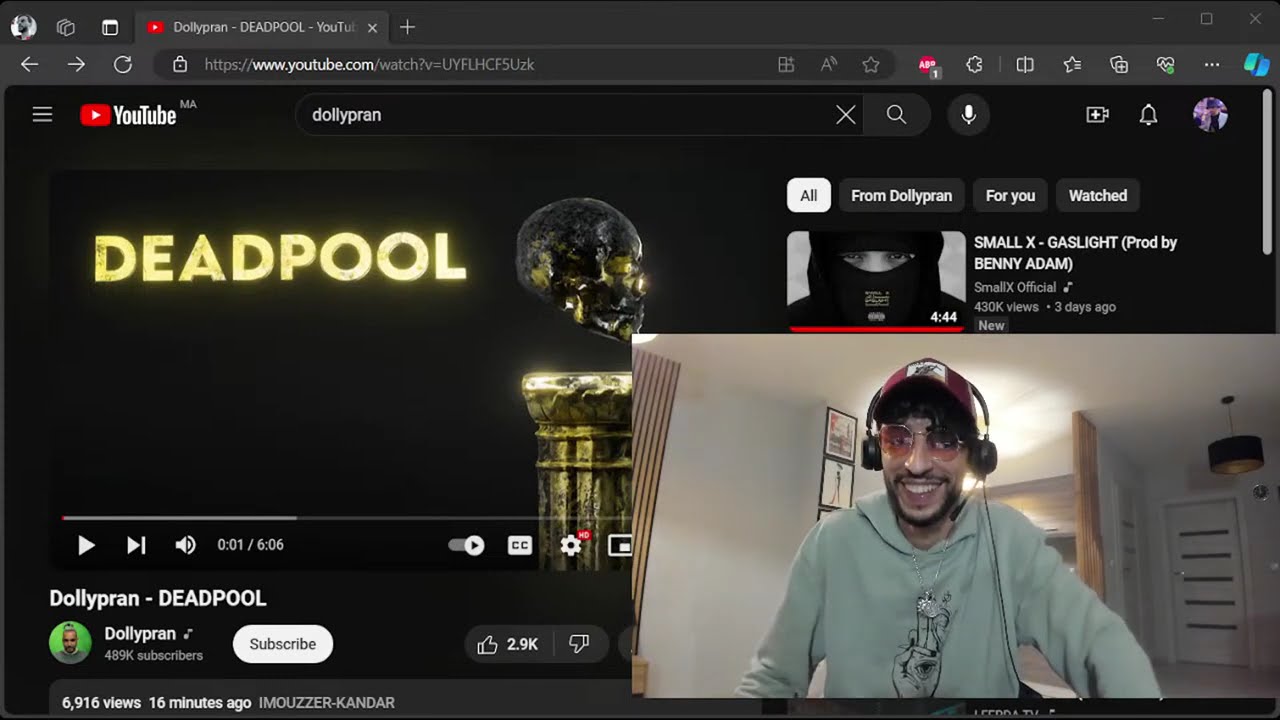Open the SMALL X - GASLIGHT thumbnail
The image size is (1280, 720).
pos(876,281)
